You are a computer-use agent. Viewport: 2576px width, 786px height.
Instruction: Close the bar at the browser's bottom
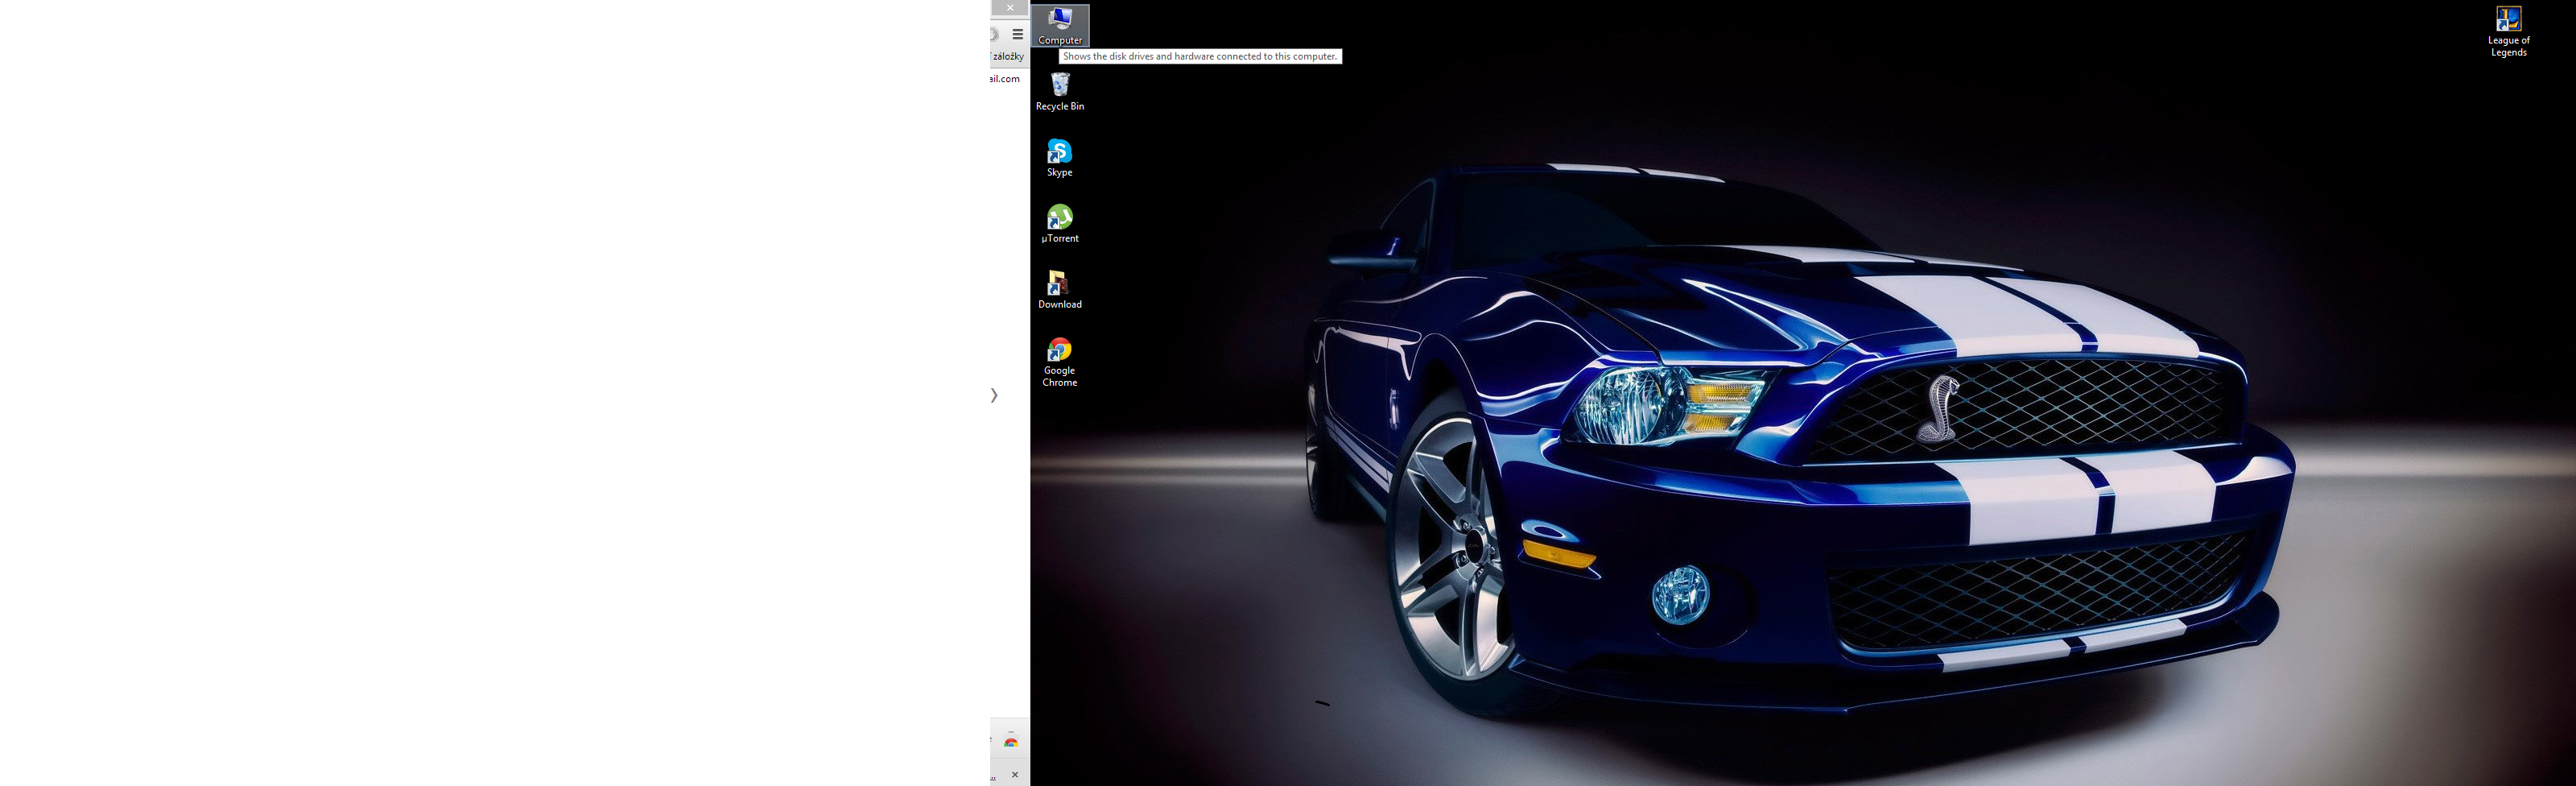(1015, 774)
